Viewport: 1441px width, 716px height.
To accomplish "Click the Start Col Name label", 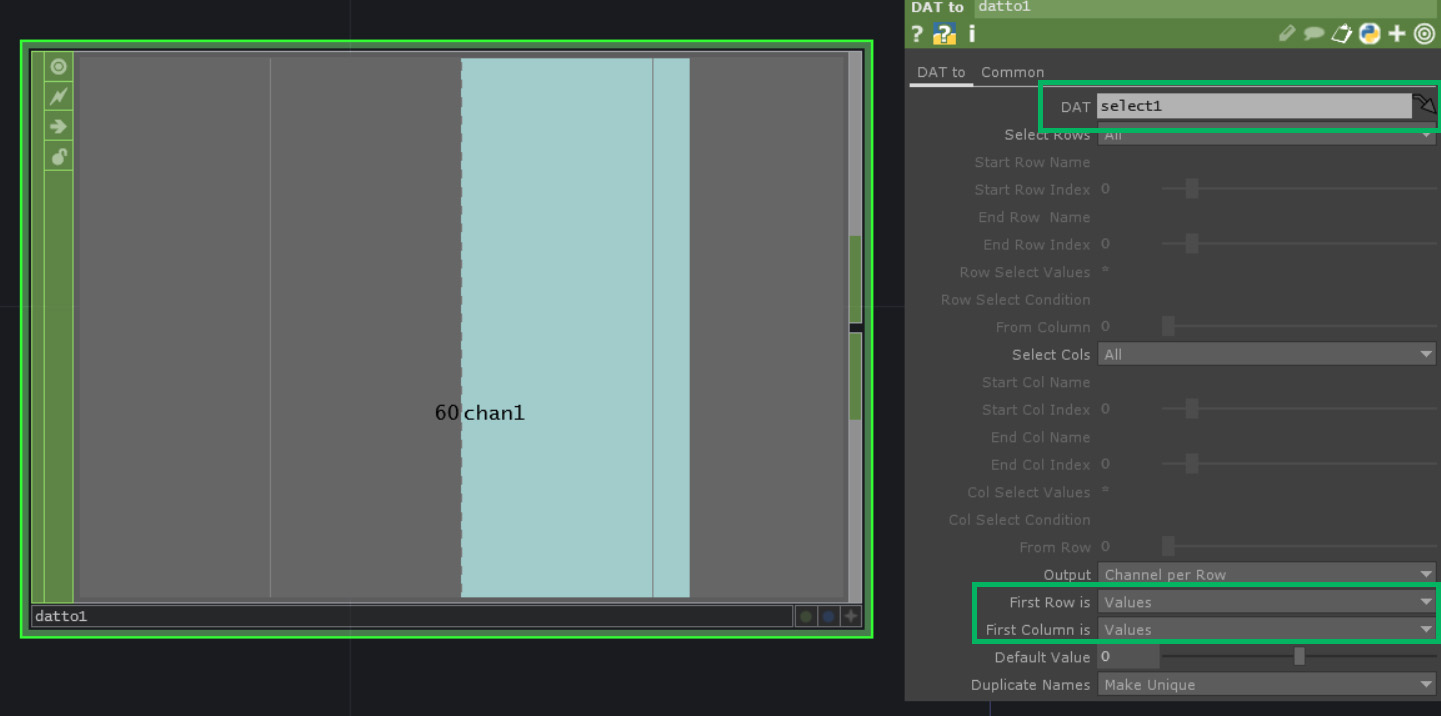I will click(x=1036, y=382).
